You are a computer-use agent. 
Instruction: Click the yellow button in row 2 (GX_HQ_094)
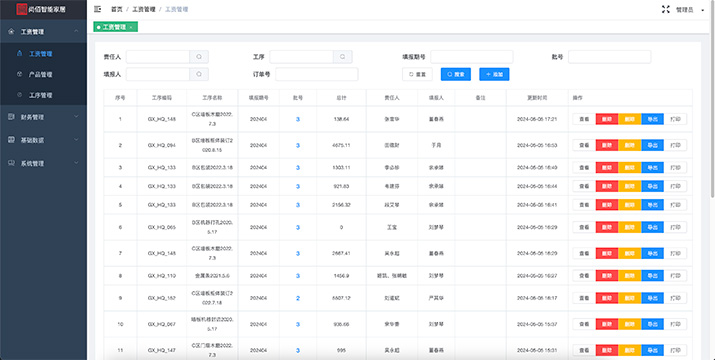pos(630,145)
